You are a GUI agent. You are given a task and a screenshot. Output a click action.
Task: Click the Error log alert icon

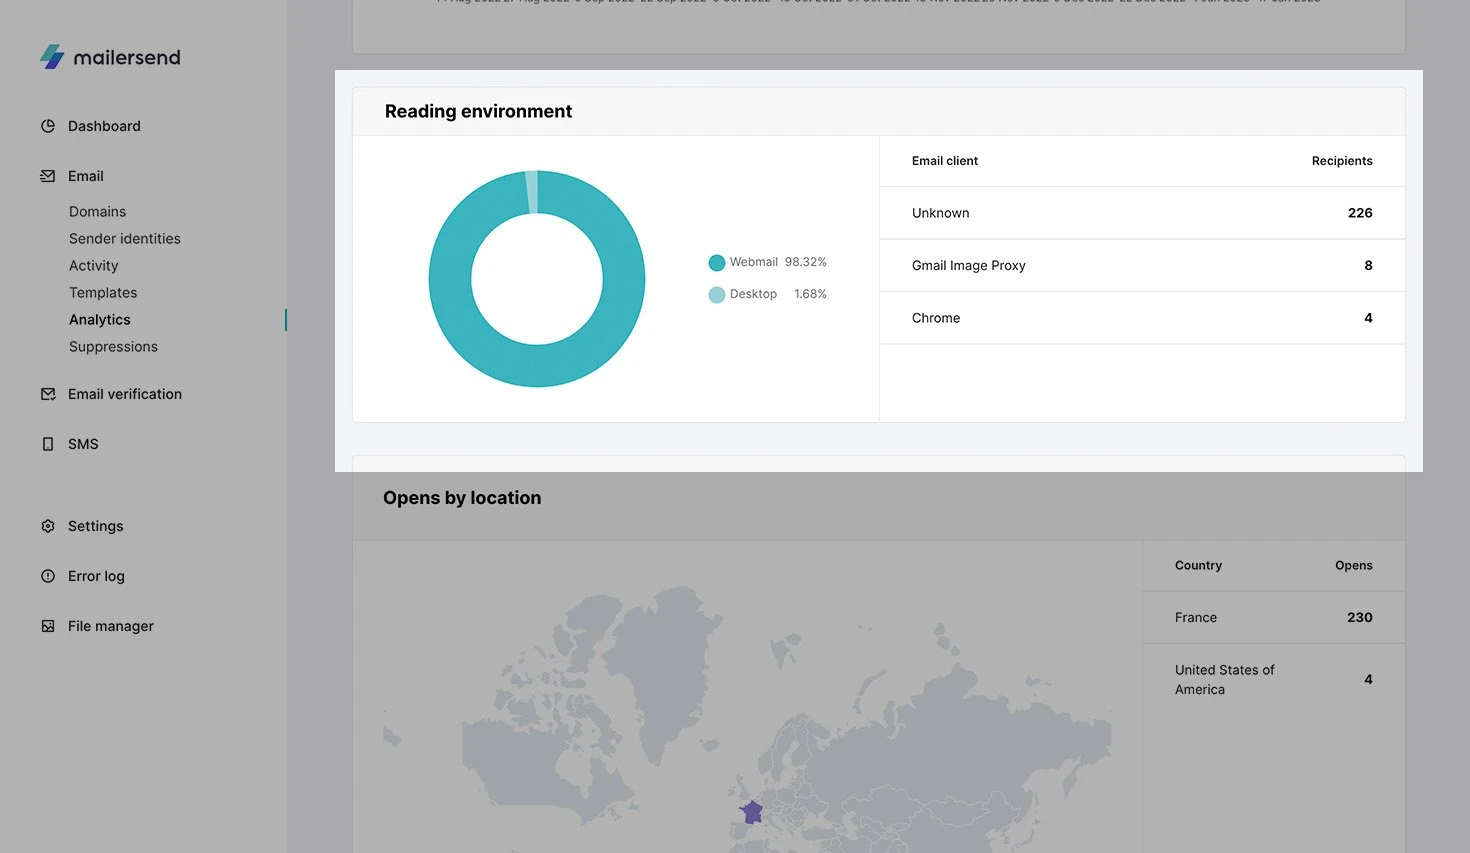[x=48, y=576]
